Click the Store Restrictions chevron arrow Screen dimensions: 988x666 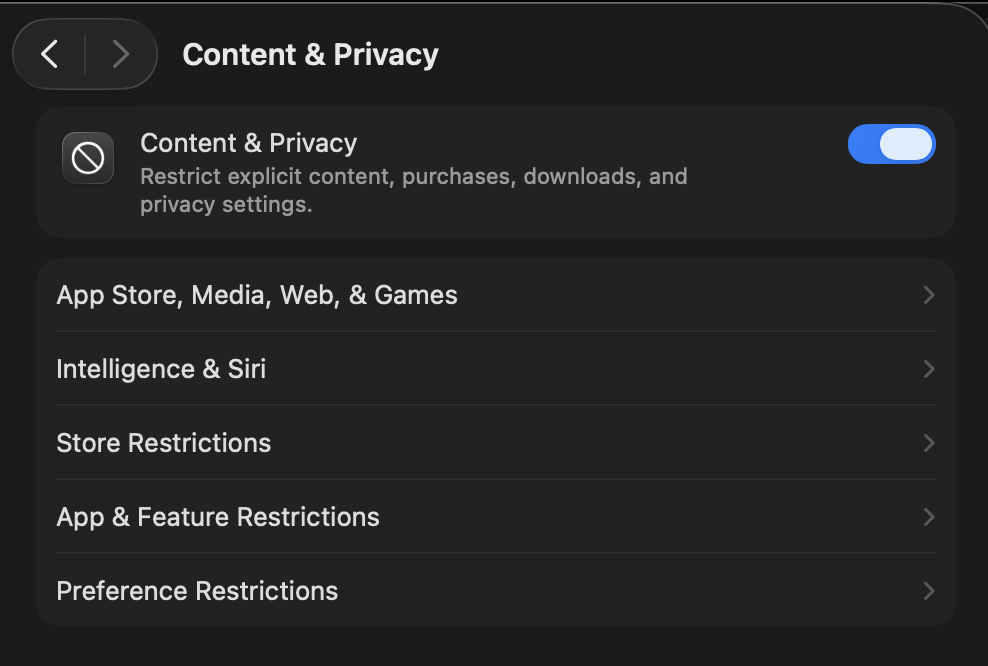coord(929,443)
